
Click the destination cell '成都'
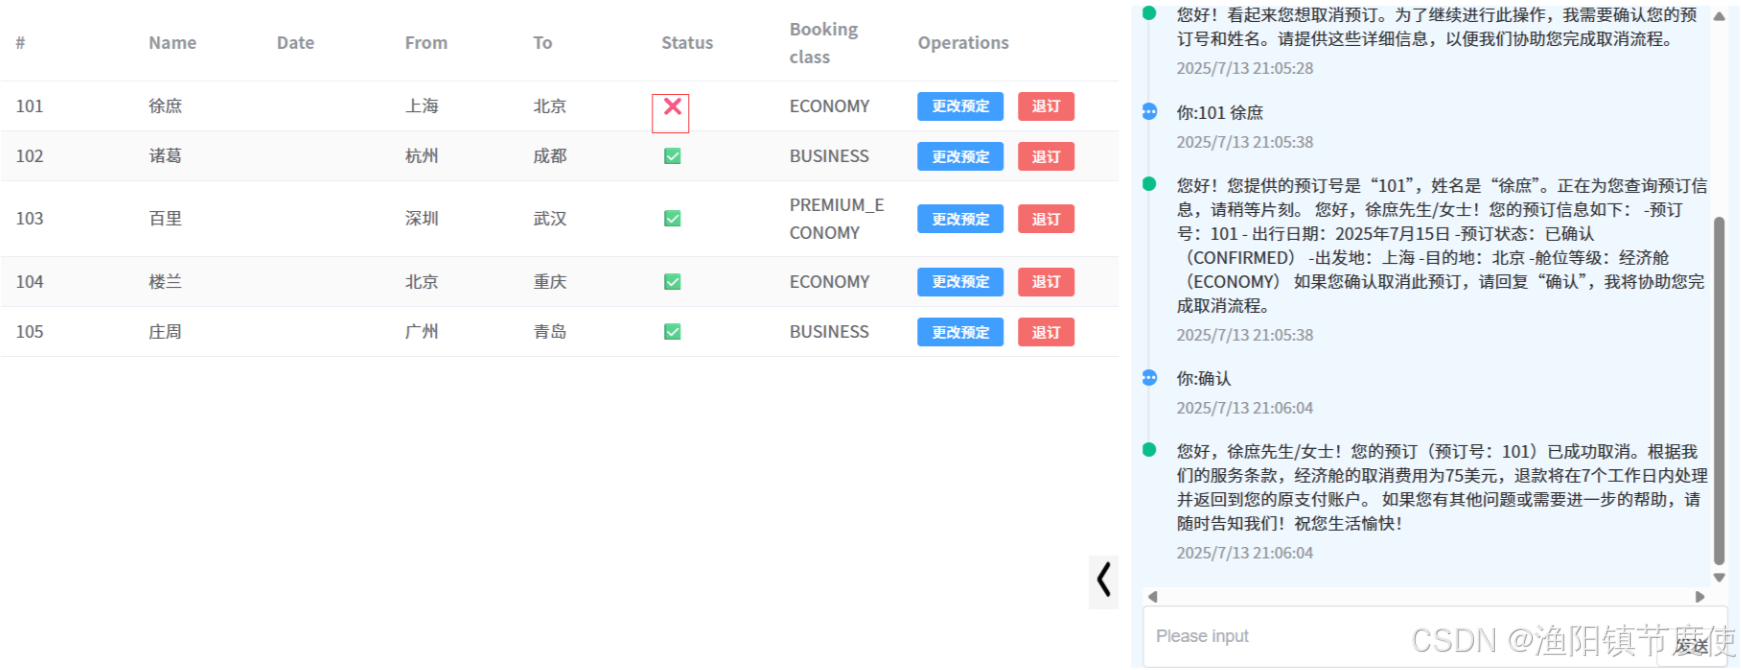point(549,156)
